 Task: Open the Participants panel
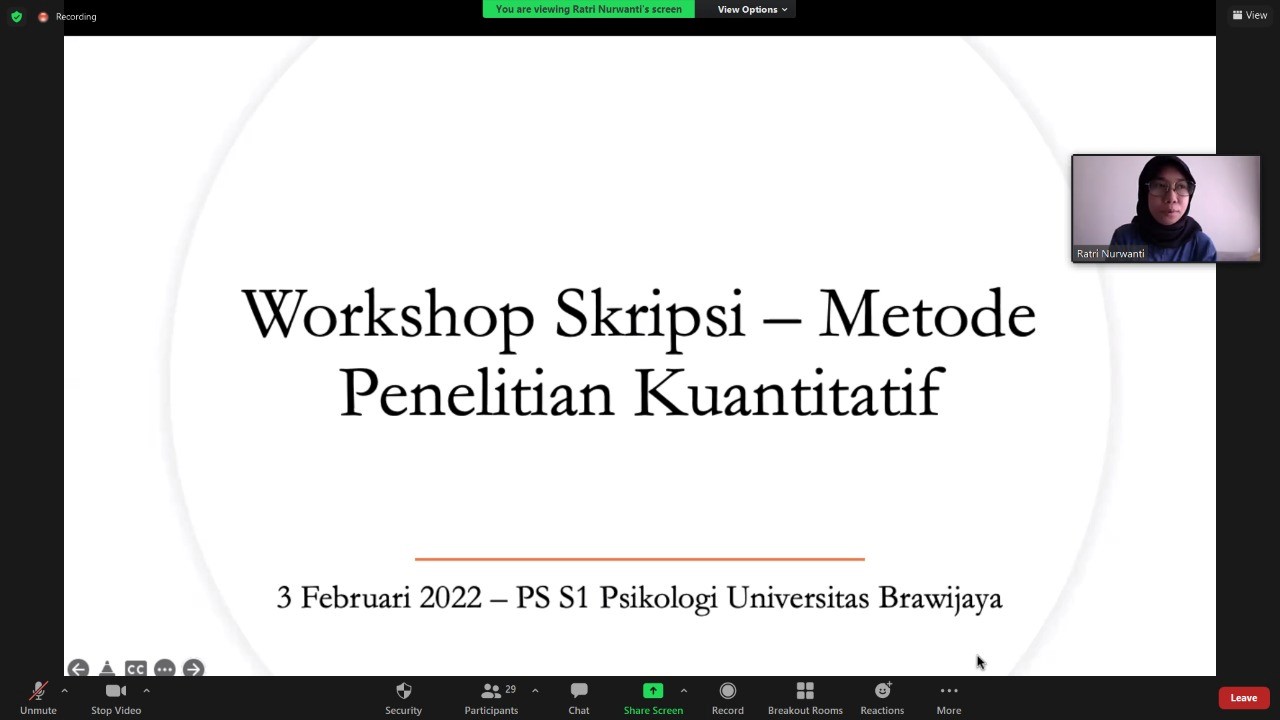491,698
